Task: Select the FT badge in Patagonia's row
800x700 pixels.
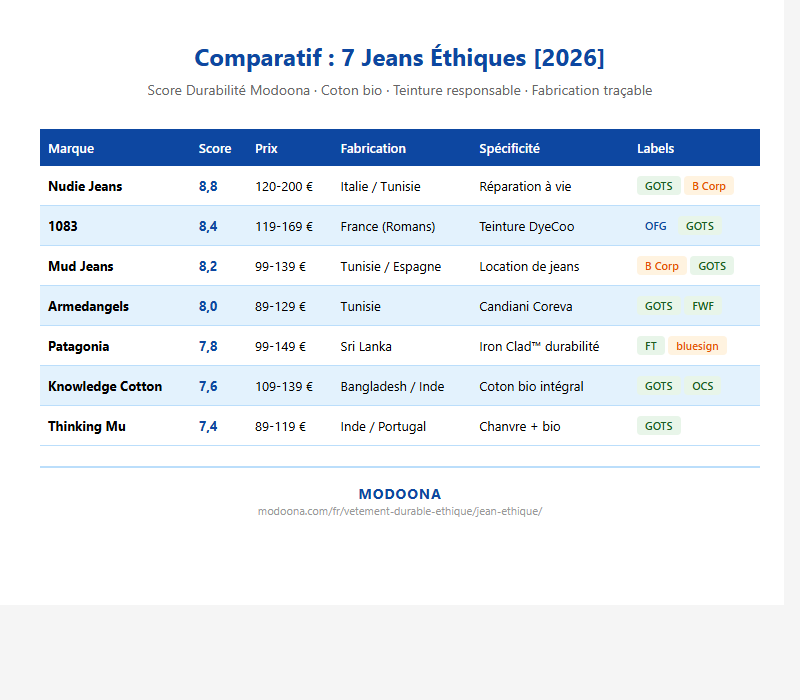Action: [x=651, y=346]
